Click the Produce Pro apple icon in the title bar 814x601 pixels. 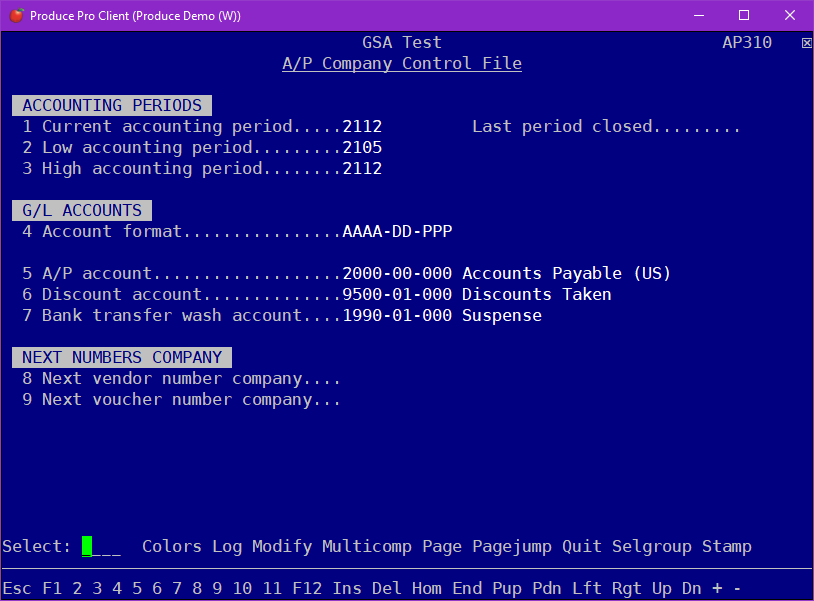click(x=17, y=16)
